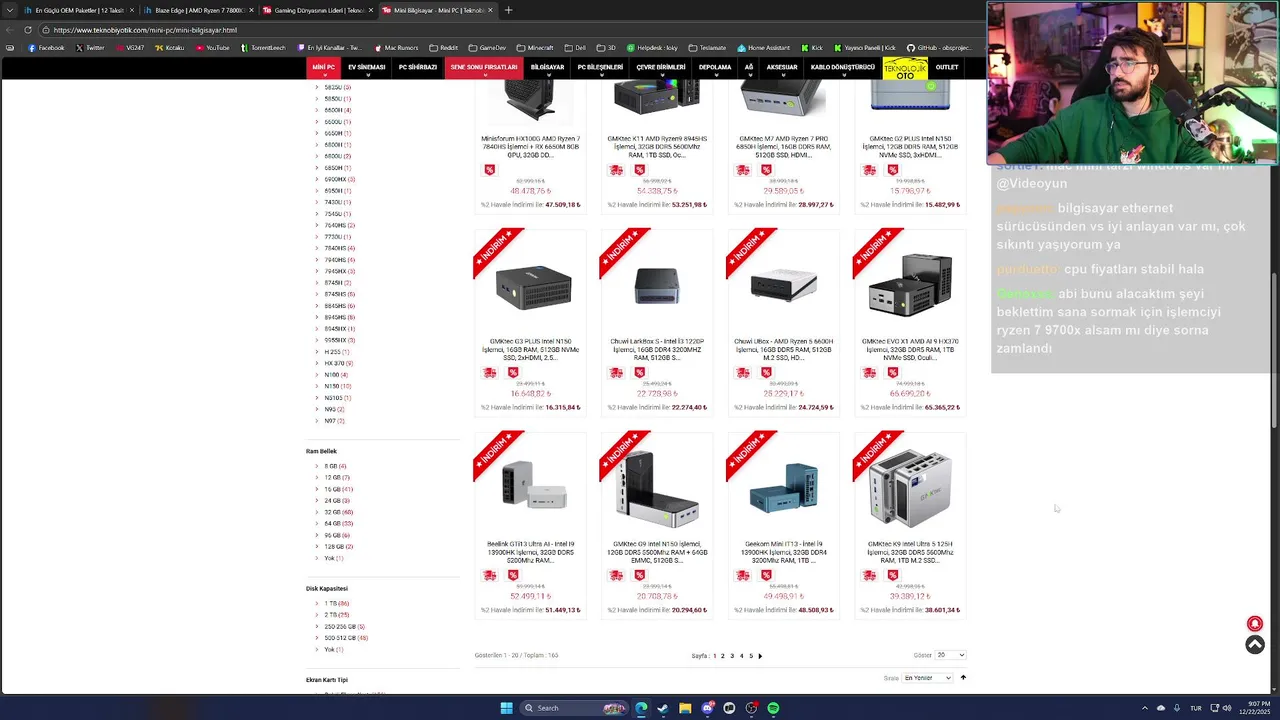This screenshot has height=720, width=1280.
Task: Expand the DEPOLAMA menu dropdown
Action: coord(715,67)
